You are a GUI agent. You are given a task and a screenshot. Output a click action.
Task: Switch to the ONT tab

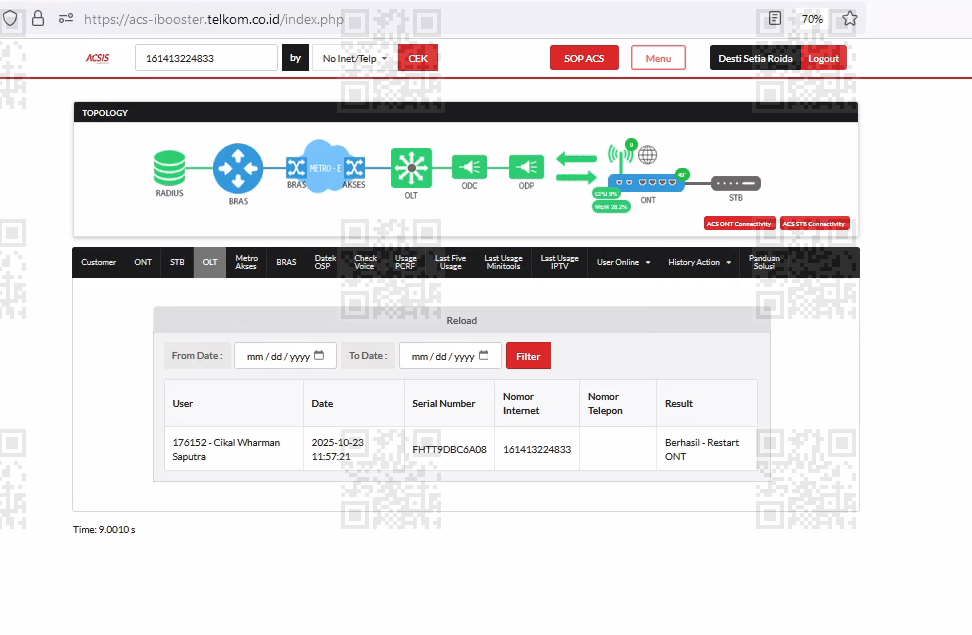[143, 262]
